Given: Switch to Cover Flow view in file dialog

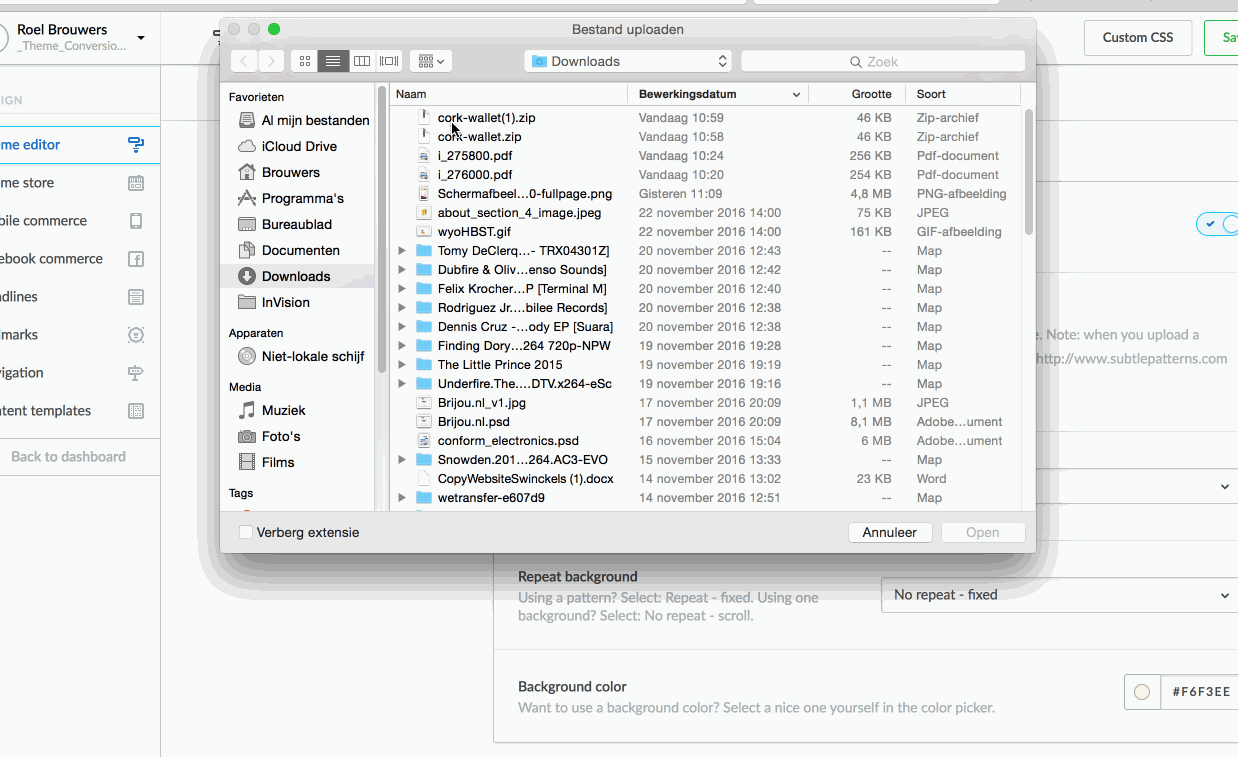Looking at the screenshot, I should click(x=389, y=61).
